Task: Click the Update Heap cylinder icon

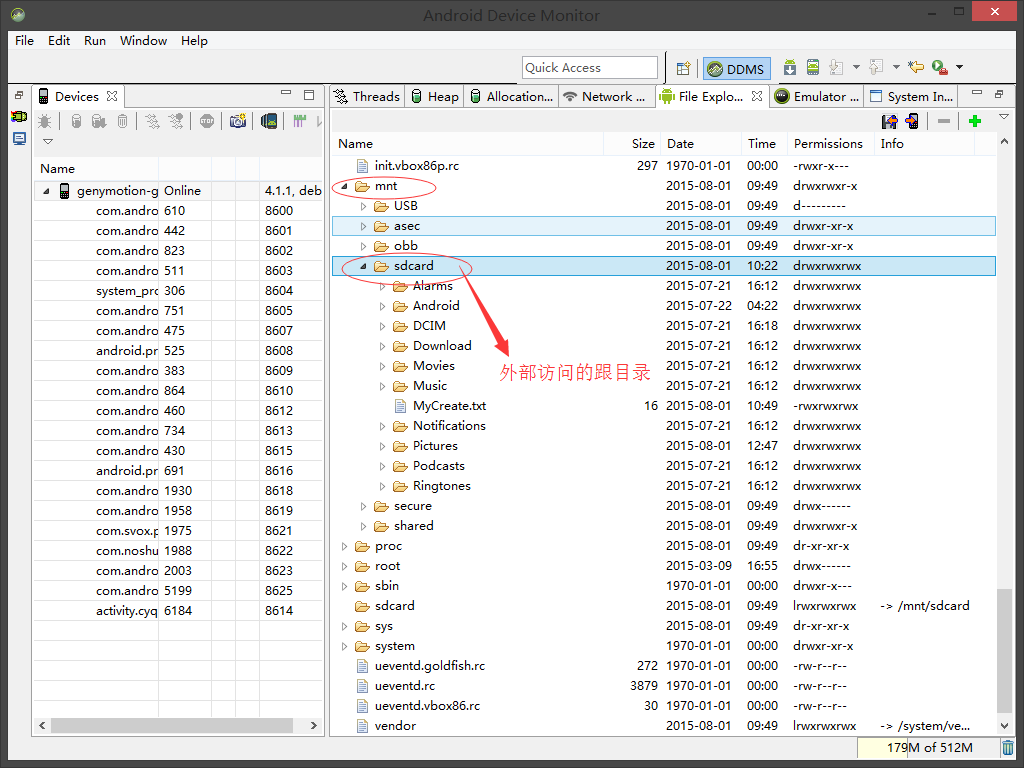Action: click(x=76, y=121)
